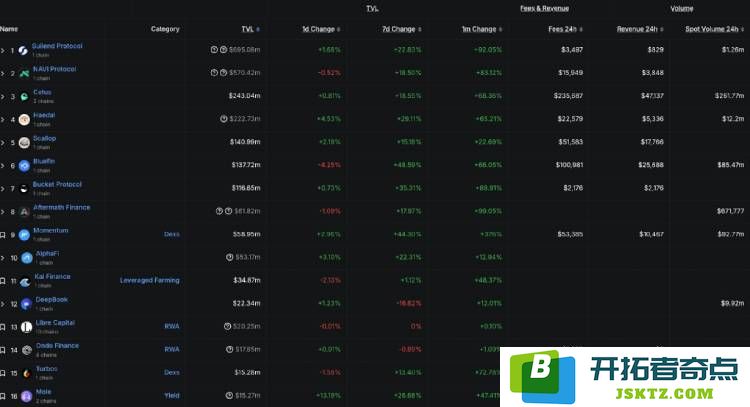Viewport: 750px width, 407px height.
Task: Select the TVL column group header
Action: (x=372, y=8)
